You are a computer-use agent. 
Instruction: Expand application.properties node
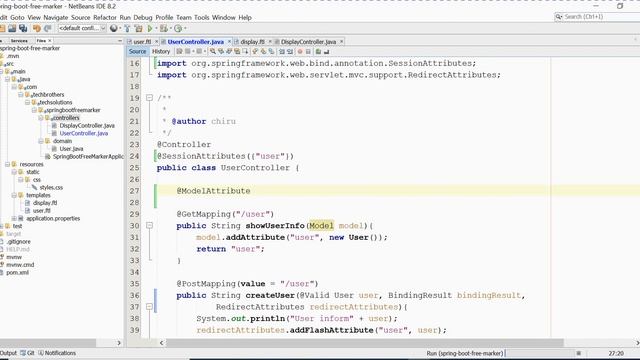tap(14, 219)
